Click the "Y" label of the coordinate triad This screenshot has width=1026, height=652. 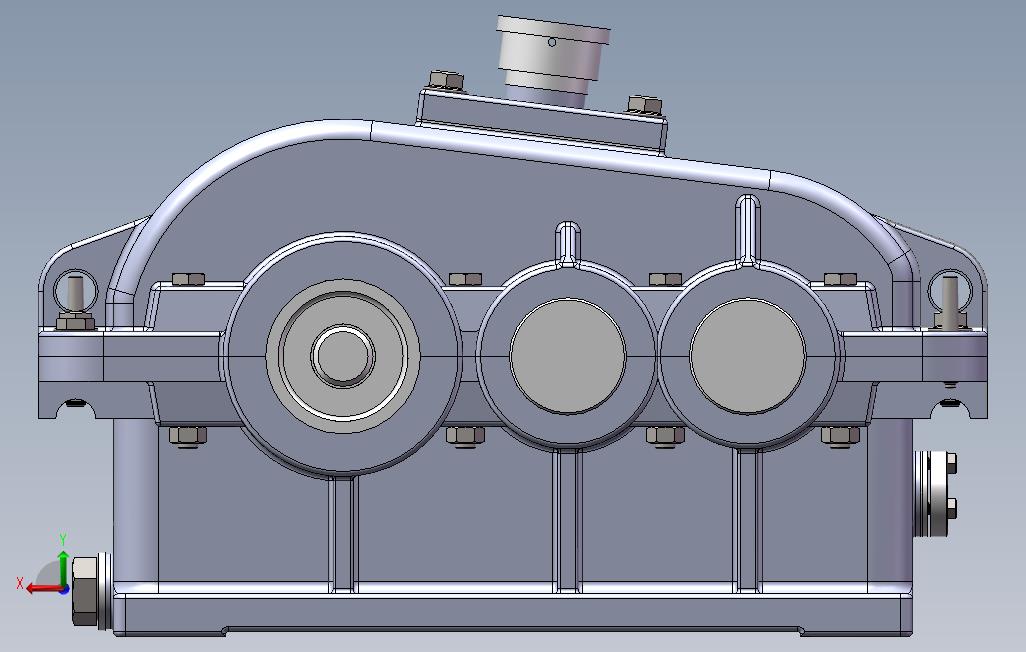coord(63,539)
